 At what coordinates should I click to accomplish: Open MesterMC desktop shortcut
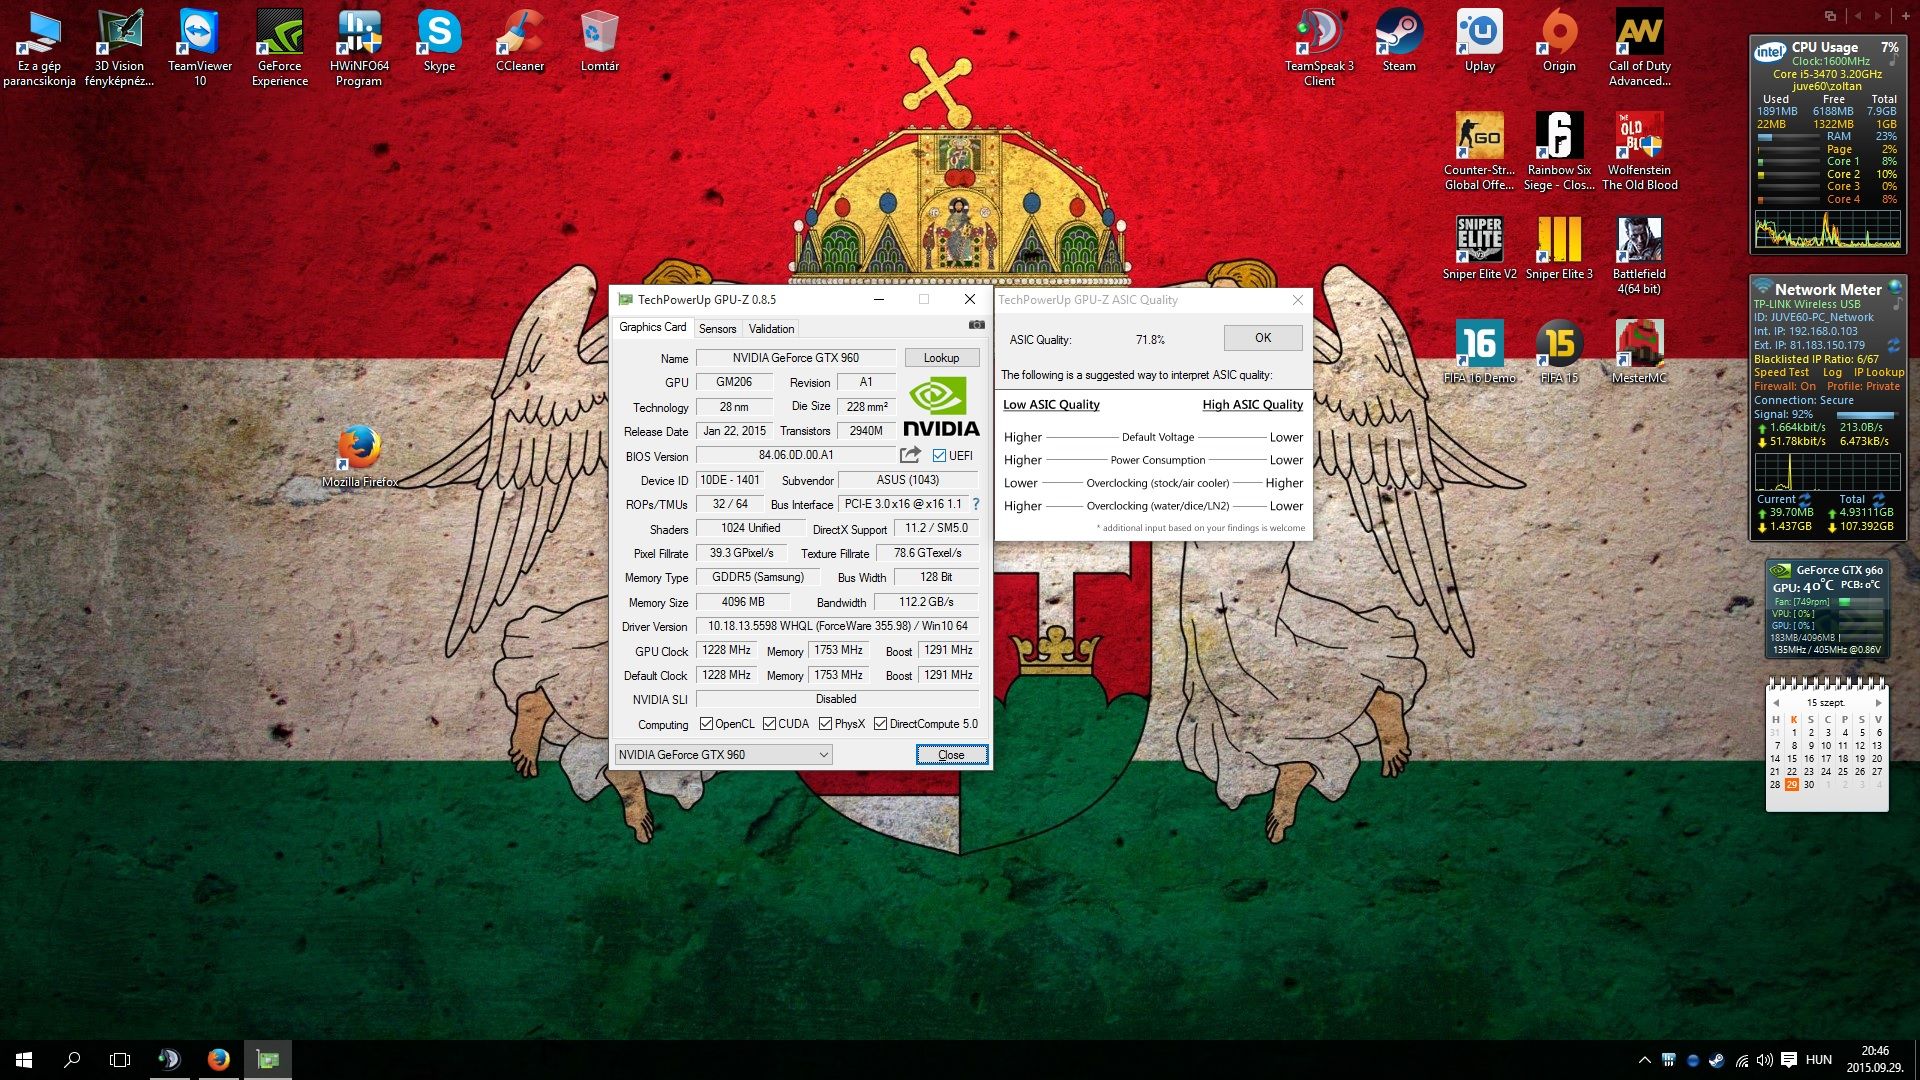[1639, 352]
